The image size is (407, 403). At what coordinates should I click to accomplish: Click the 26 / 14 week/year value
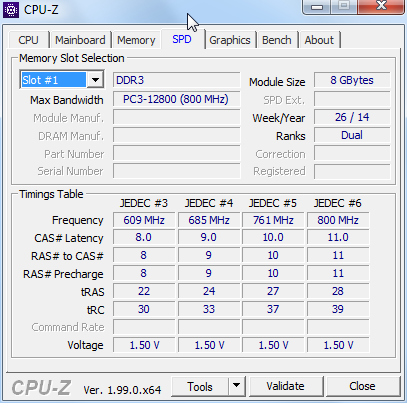[352, 117]
